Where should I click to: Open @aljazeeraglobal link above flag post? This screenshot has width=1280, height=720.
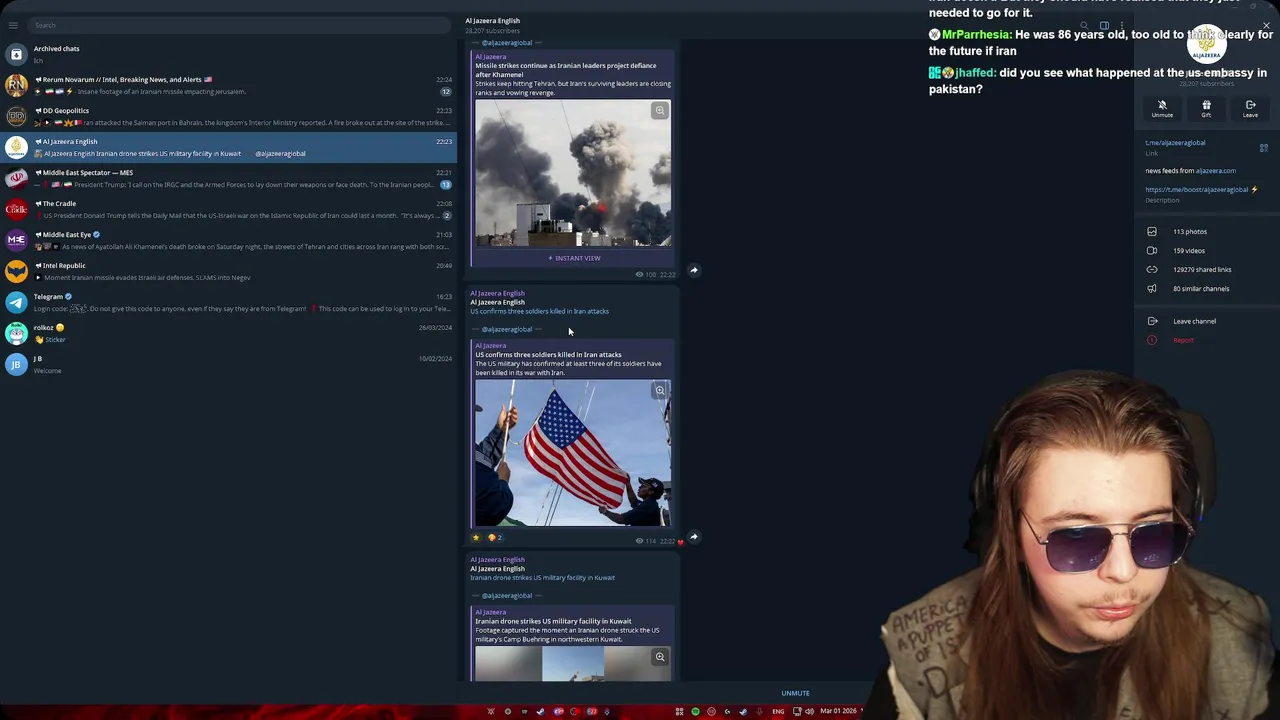pyautogui.click(x=507, y=329)
